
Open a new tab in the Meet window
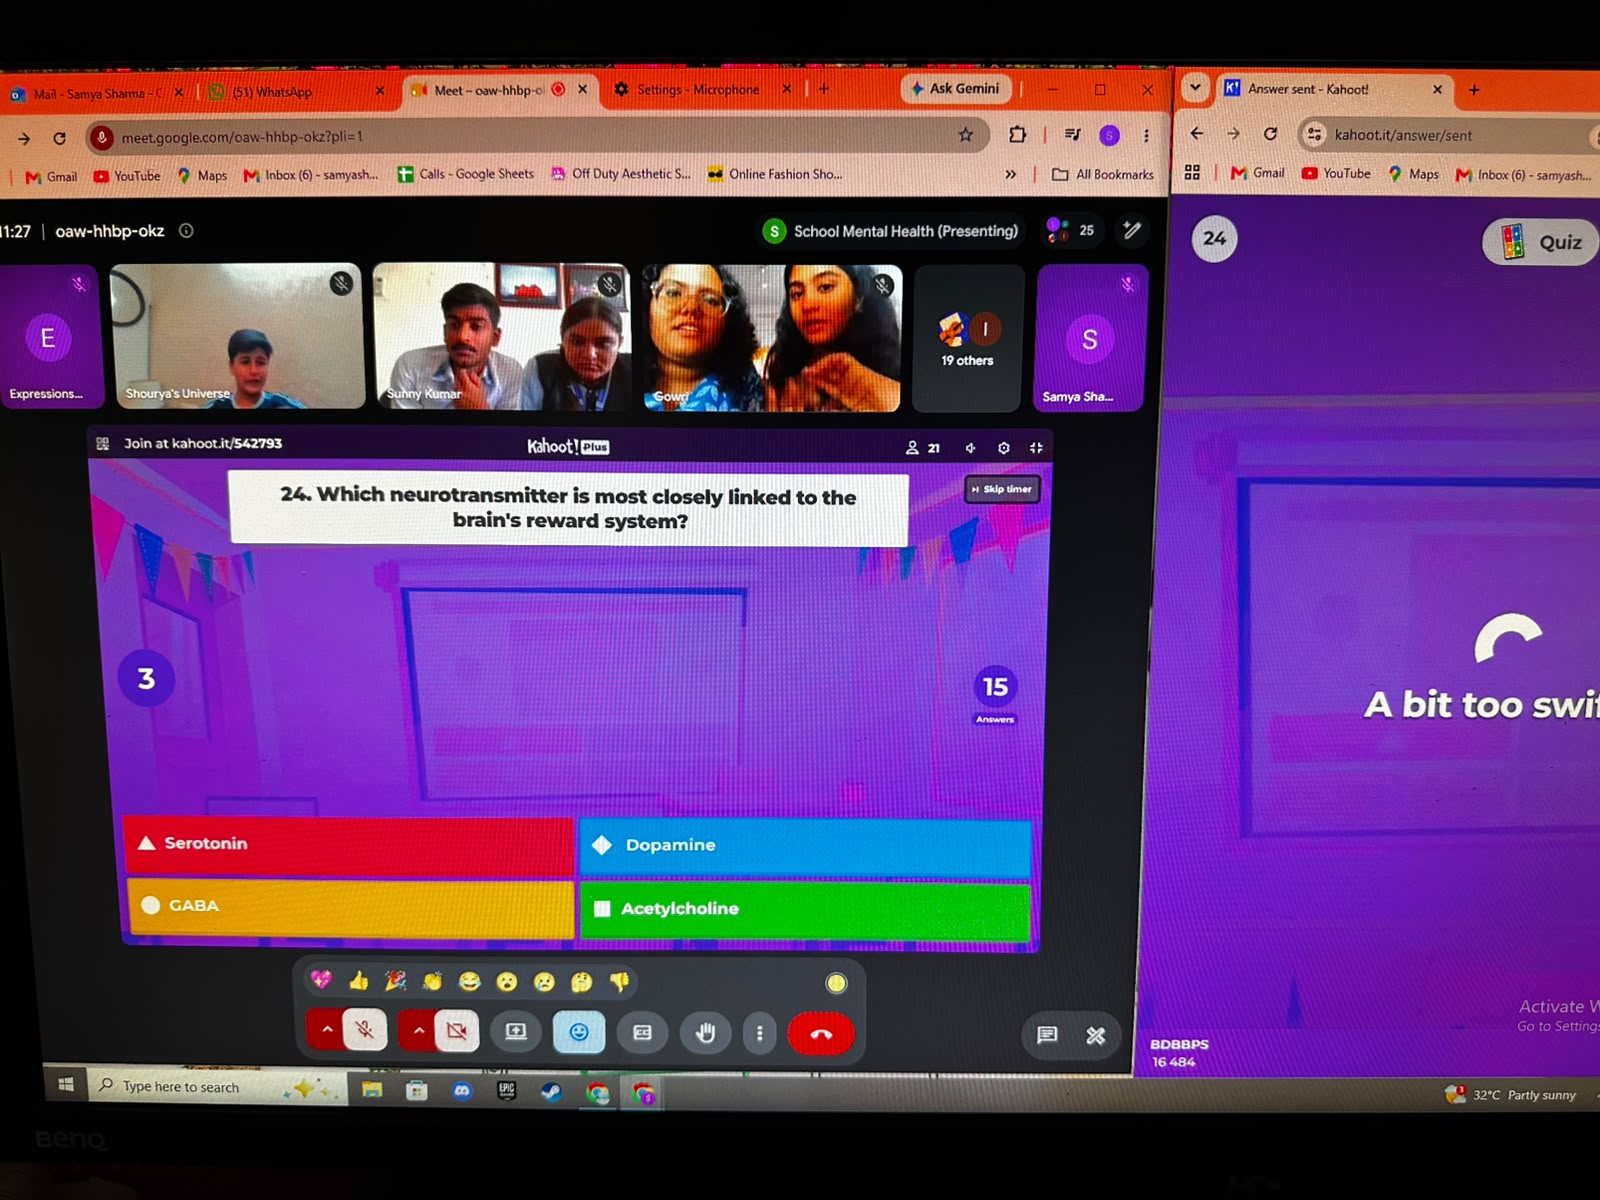click(x=824, y=89)
